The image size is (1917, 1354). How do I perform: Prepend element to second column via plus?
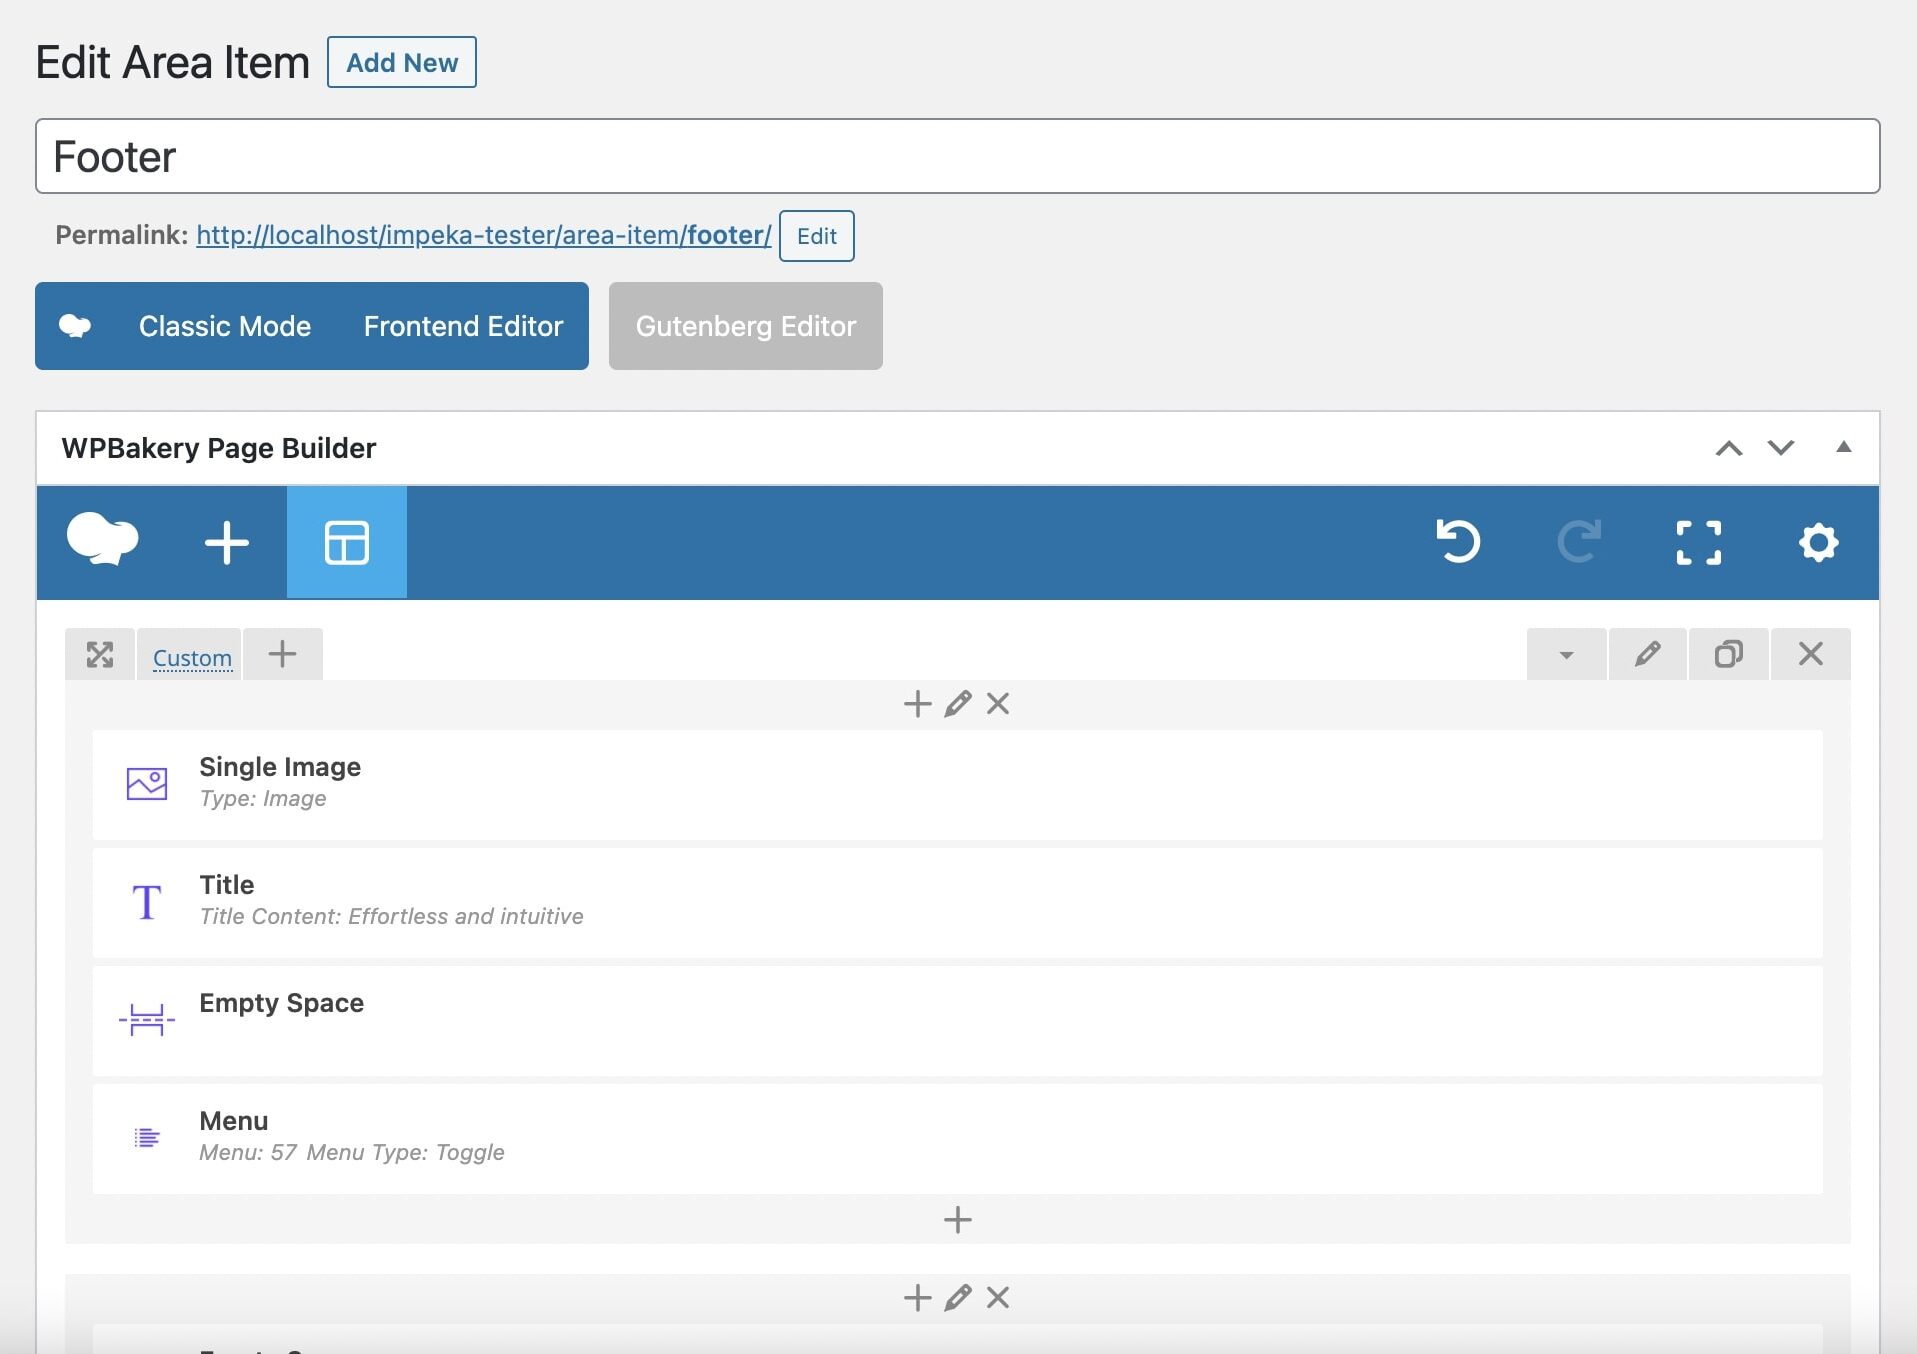917,1298
